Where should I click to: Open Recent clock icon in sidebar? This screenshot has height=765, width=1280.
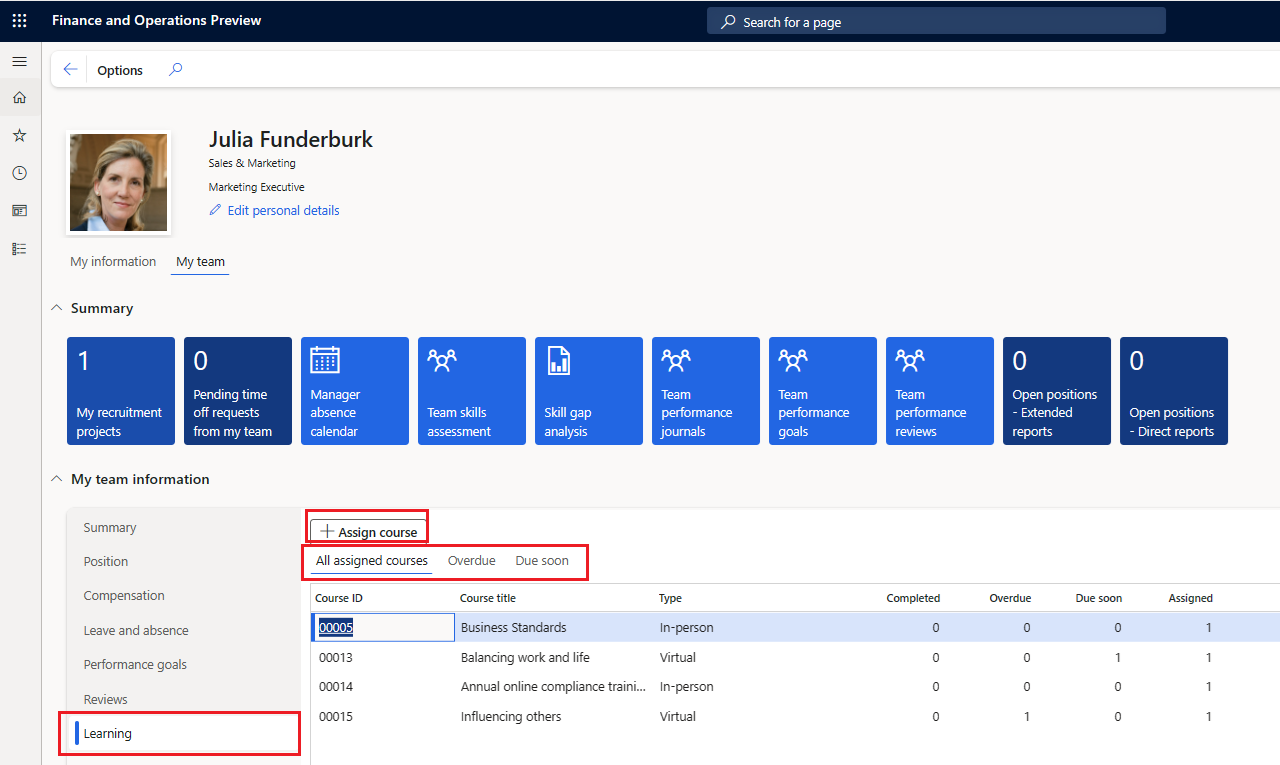pos(19,173)
